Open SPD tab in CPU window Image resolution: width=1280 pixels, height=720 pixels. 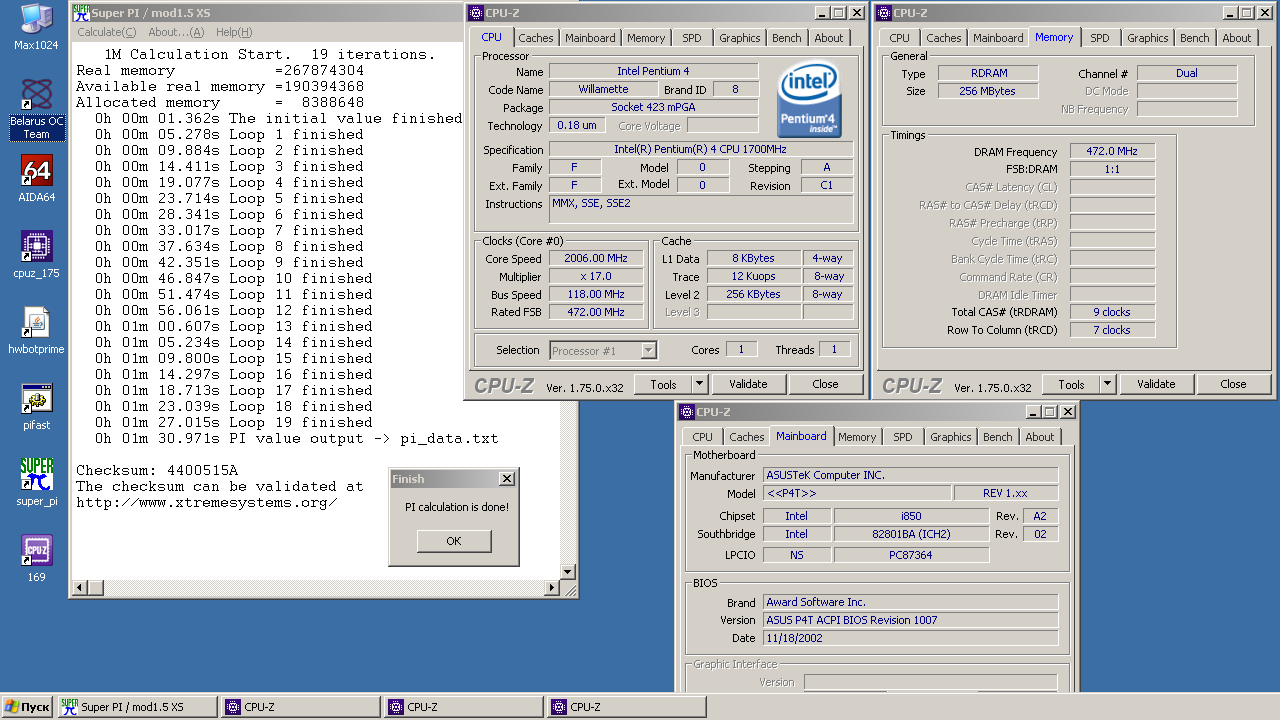click(692, 38)
